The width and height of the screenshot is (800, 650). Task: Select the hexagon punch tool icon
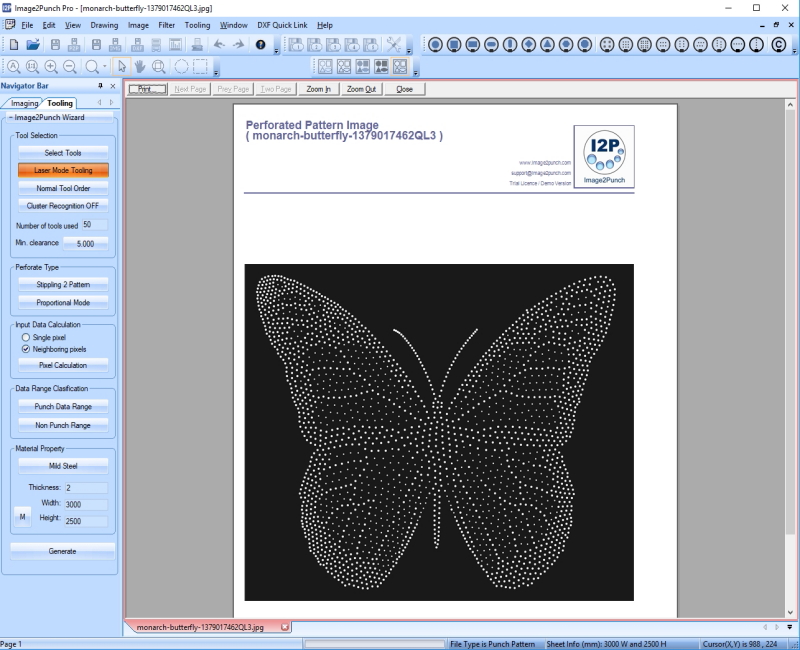566,45
